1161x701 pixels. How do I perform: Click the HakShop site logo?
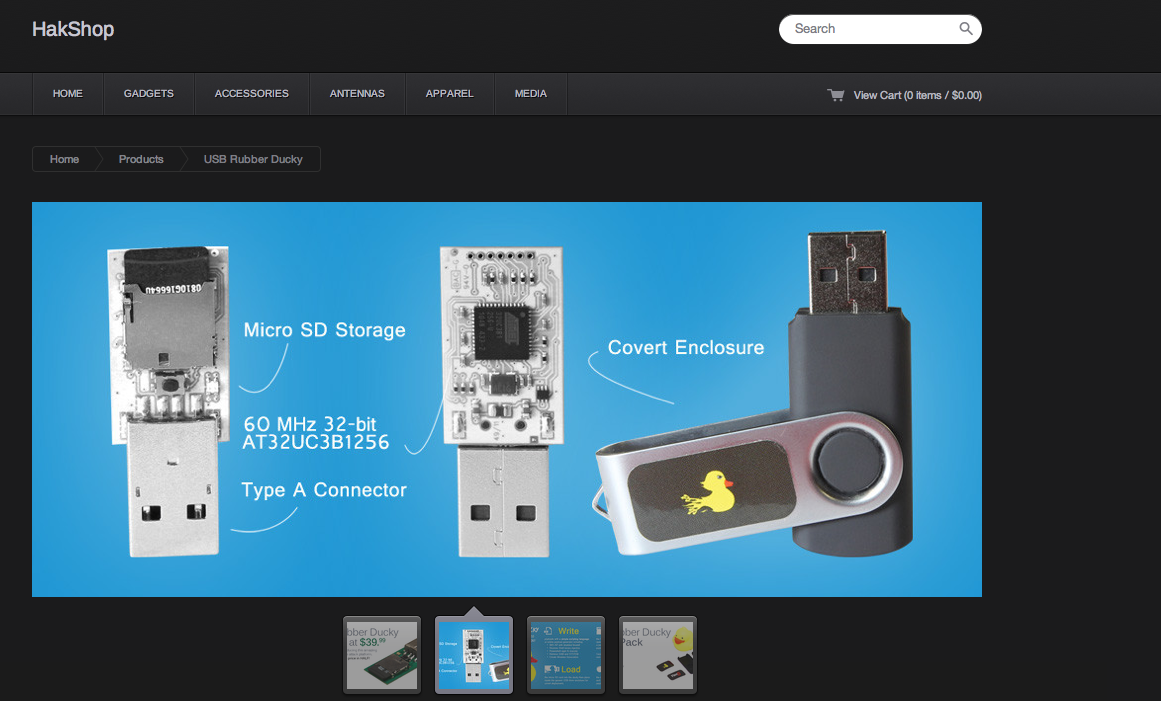pyautogui.click(x=73, y=29)
